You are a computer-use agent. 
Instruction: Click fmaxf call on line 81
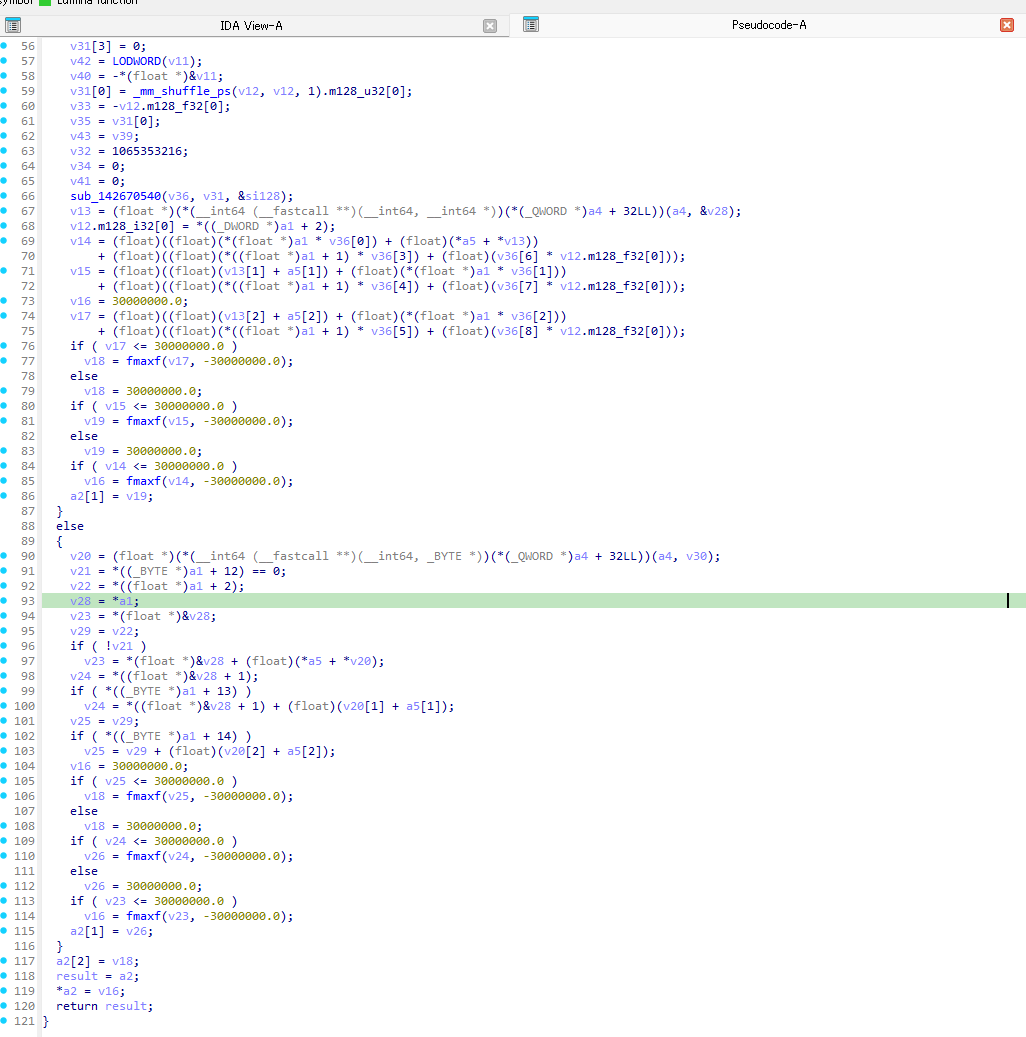[x=144, y=421]
